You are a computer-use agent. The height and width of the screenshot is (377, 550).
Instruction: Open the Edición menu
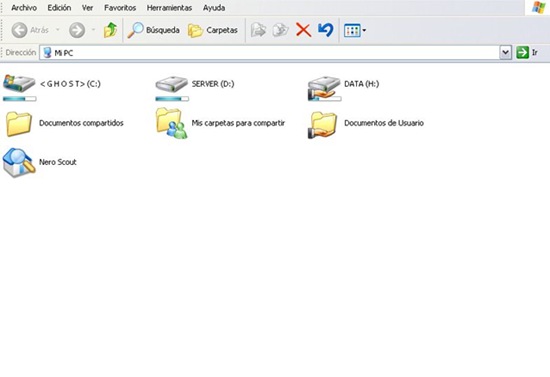tap(59, 8)
